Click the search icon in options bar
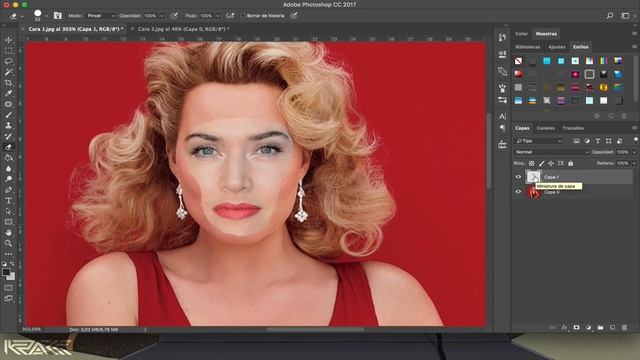Screen dimensions: 640x360 point(610,16)
